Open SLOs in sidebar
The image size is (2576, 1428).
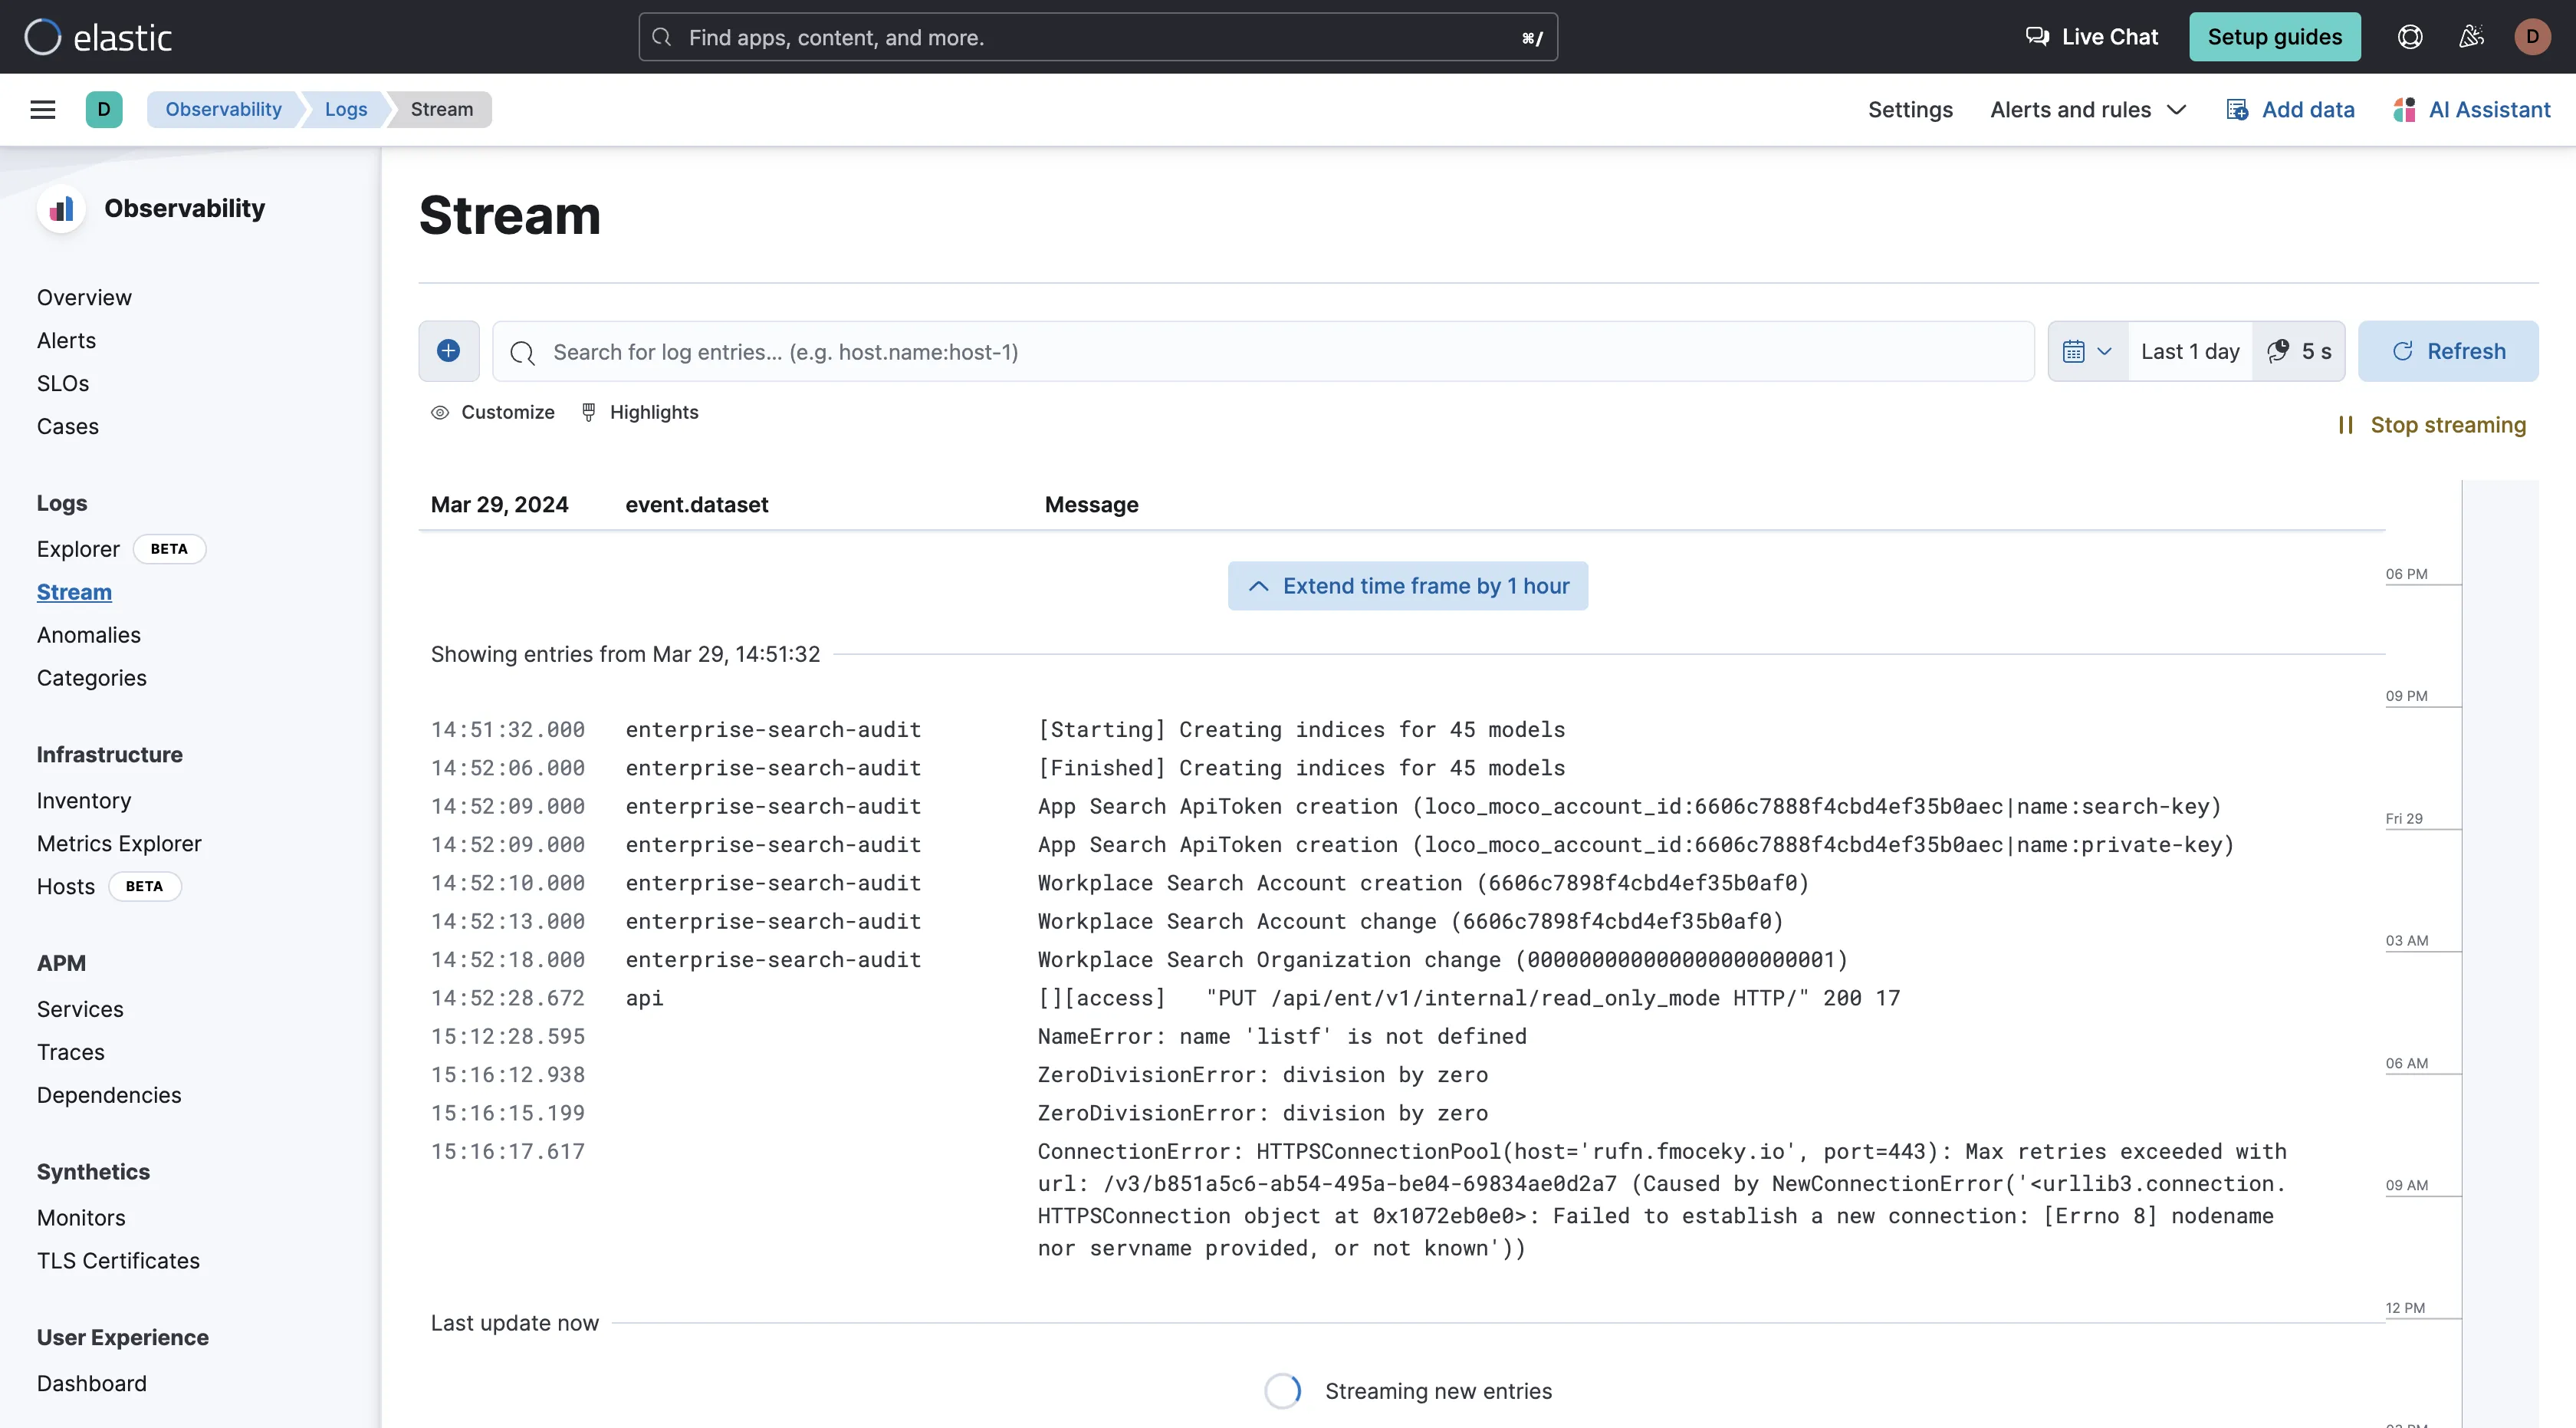point(63,383)
